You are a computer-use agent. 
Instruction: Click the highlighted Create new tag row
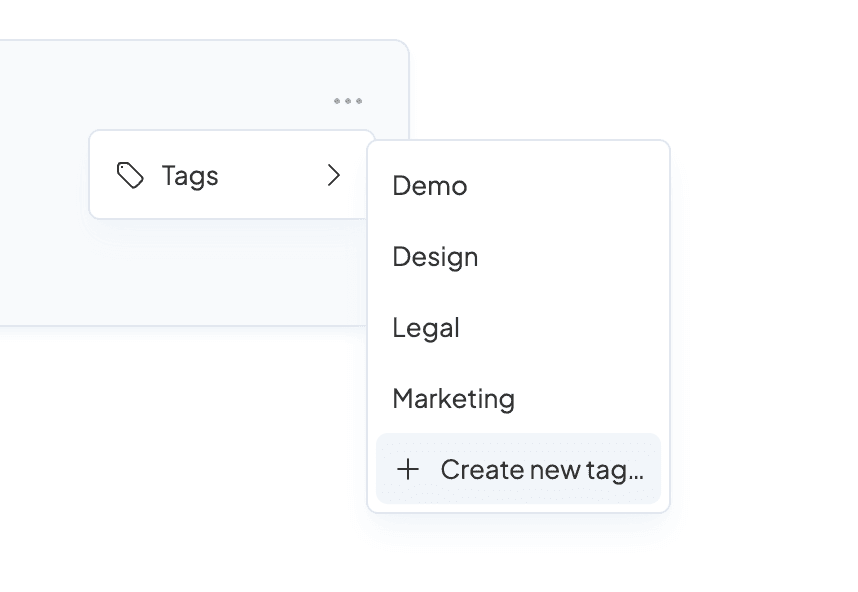[518, 469]
